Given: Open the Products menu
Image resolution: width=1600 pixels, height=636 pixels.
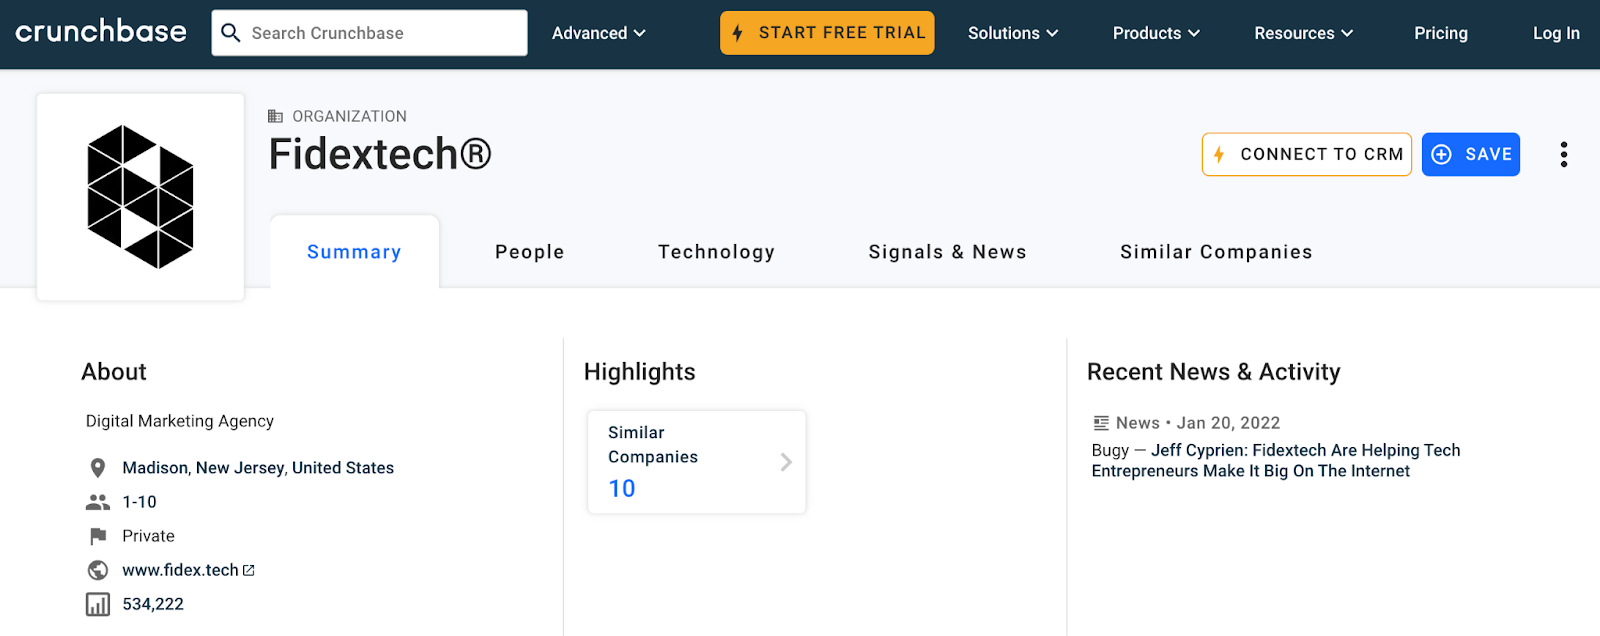Looking at the screenshot, I should (1156, 33).
